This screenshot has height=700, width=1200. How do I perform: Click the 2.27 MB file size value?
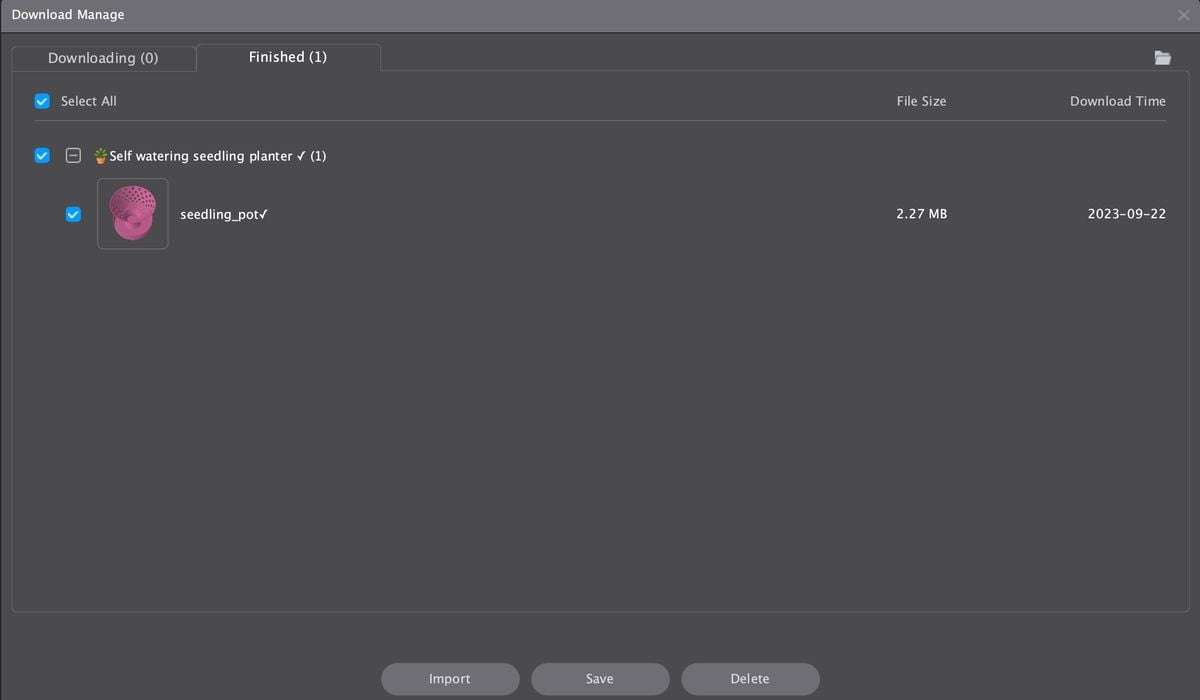[922, 214]
